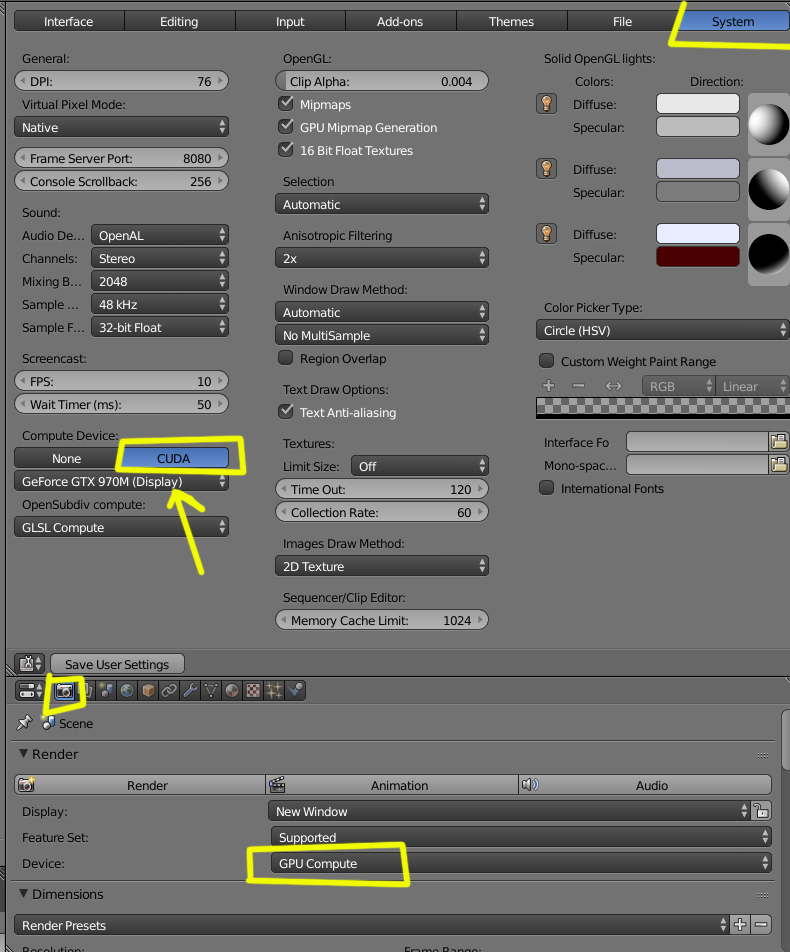Switch to the Themes tab
The image size is (790, 952).
click(511, 21)
